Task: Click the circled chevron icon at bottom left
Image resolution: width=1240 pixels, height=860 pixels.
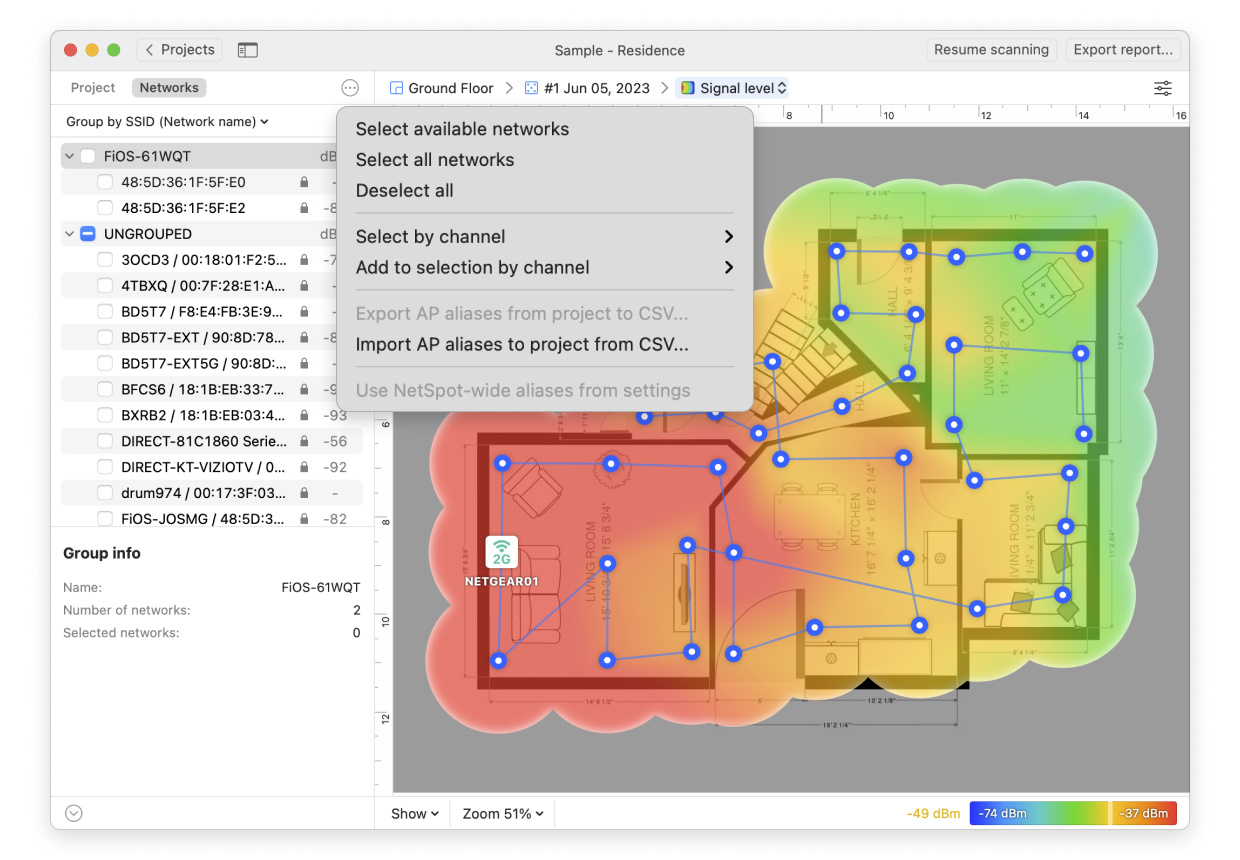Action: (72, 813)
